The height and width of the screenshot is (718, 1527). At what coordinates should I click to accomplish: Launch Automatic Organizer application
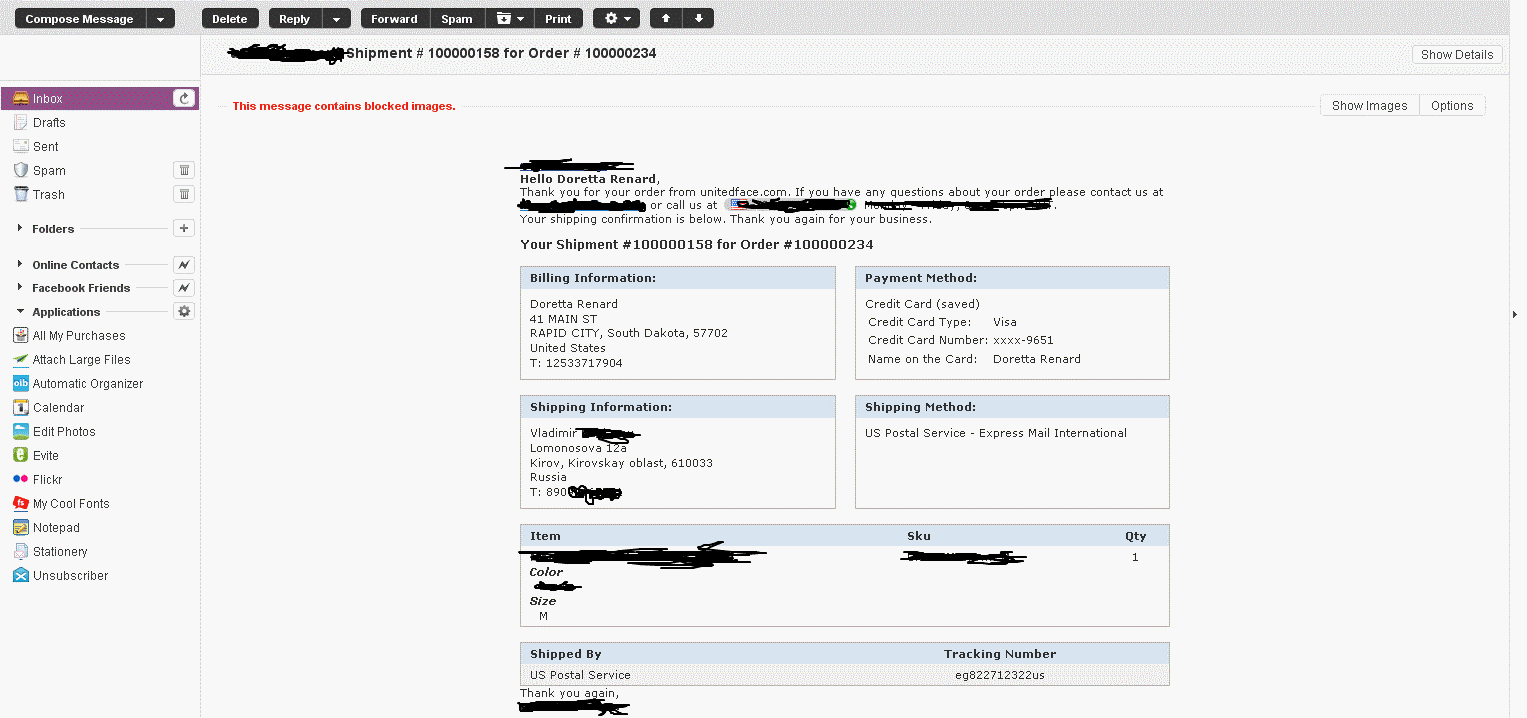pos(78,384)
